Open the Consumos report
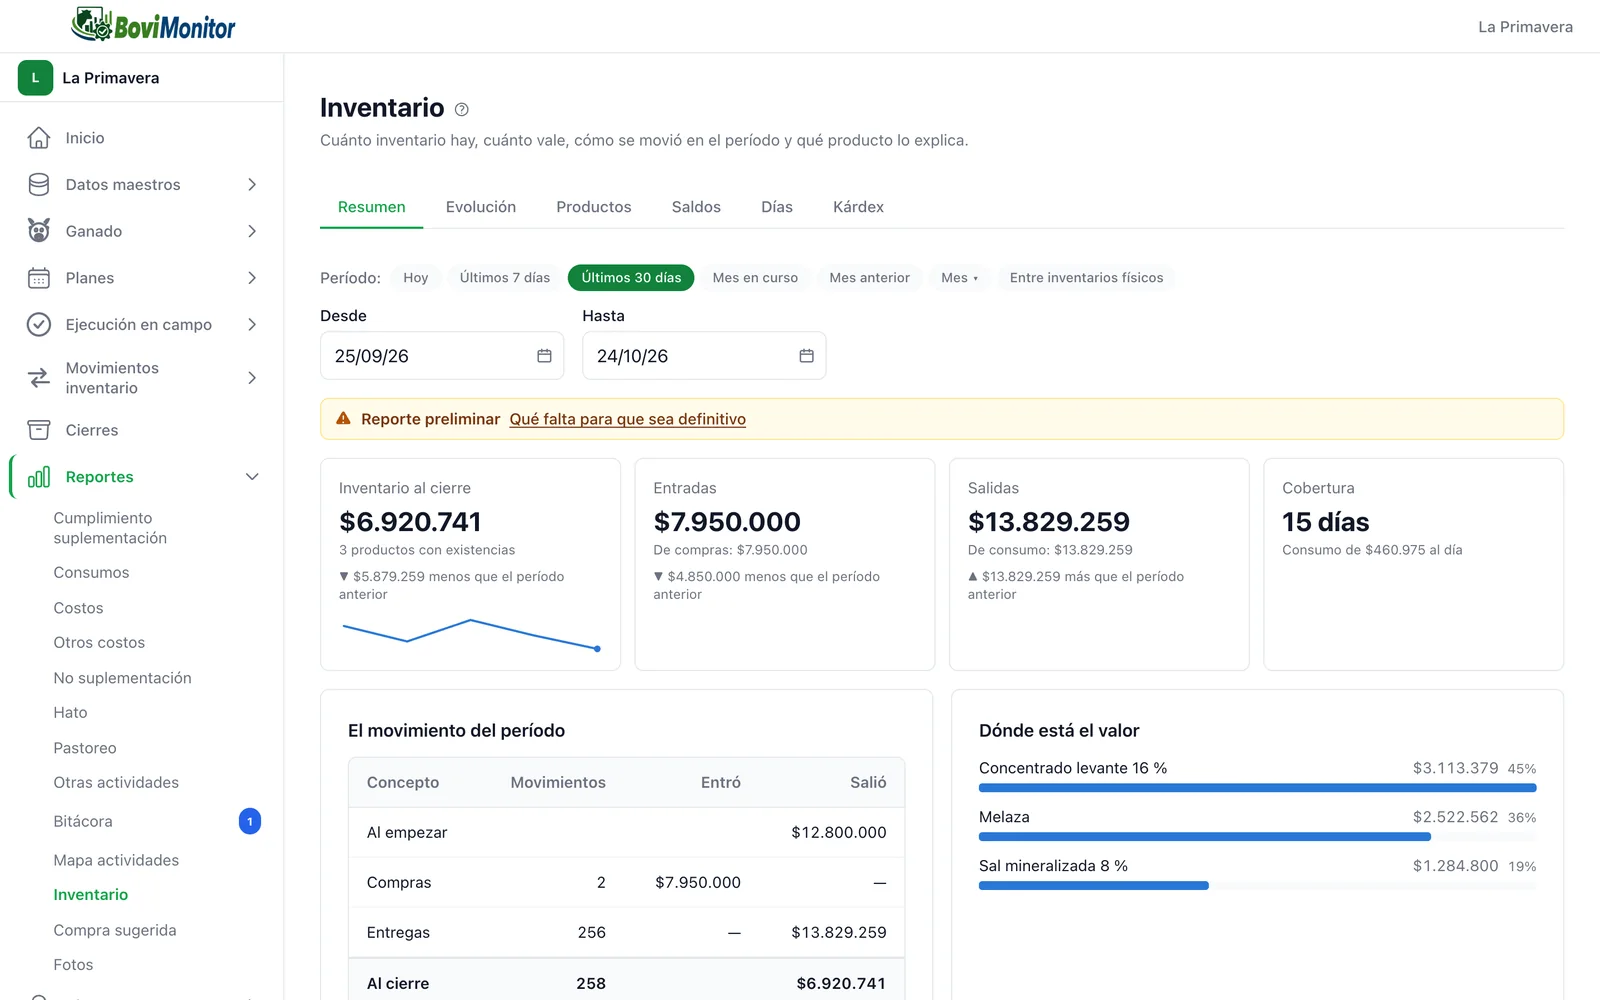This screenshot has height=1000, width=1600. click(91, 573)
